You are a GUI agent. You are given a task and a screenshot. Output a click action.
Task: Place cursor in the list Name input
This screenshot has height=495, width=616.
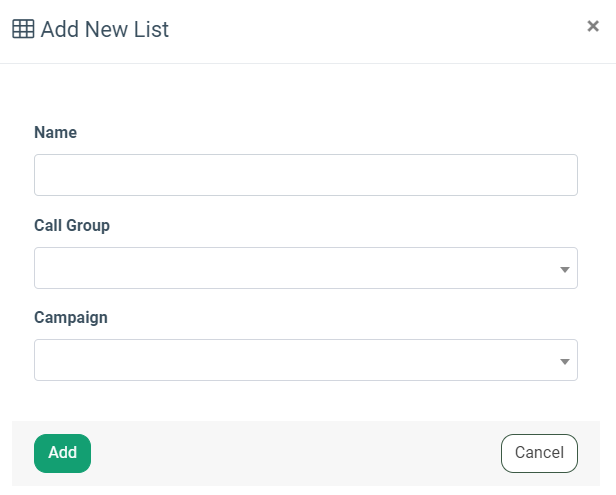(x=305, y=175)
